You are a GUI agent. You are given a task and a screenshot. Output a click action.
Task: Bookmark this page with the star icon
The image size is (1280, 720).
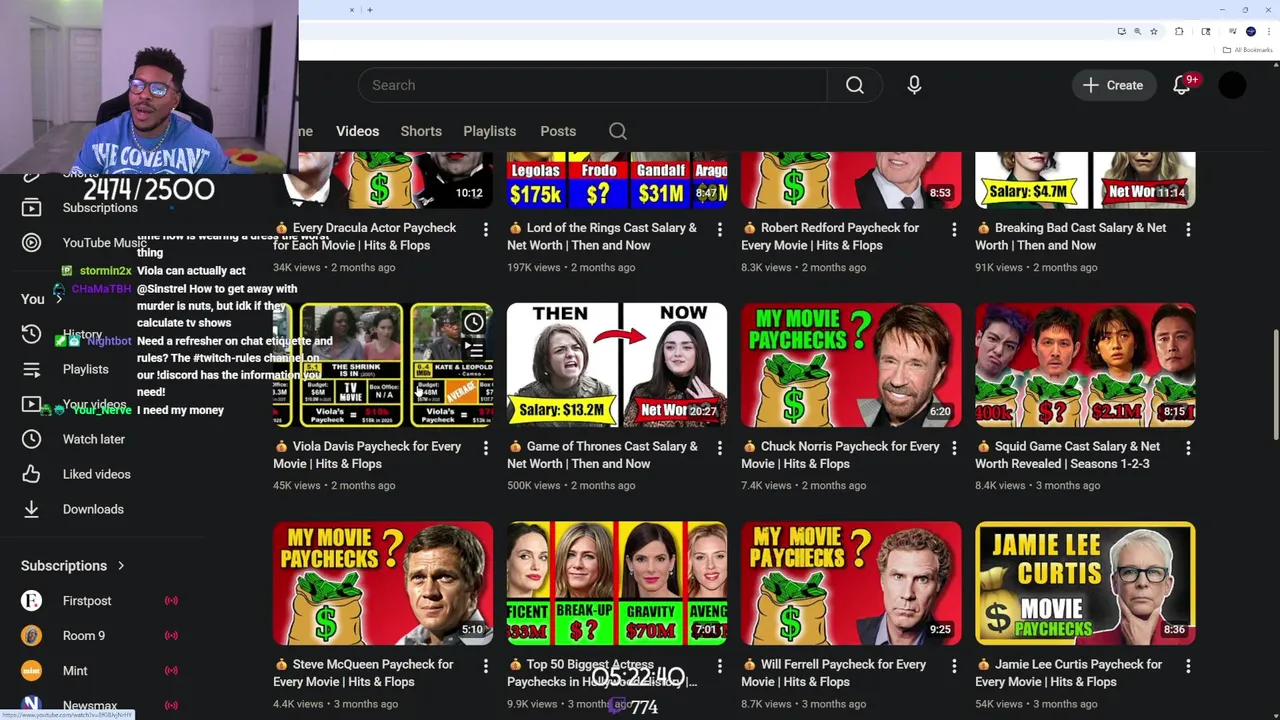coord(1153,31)
